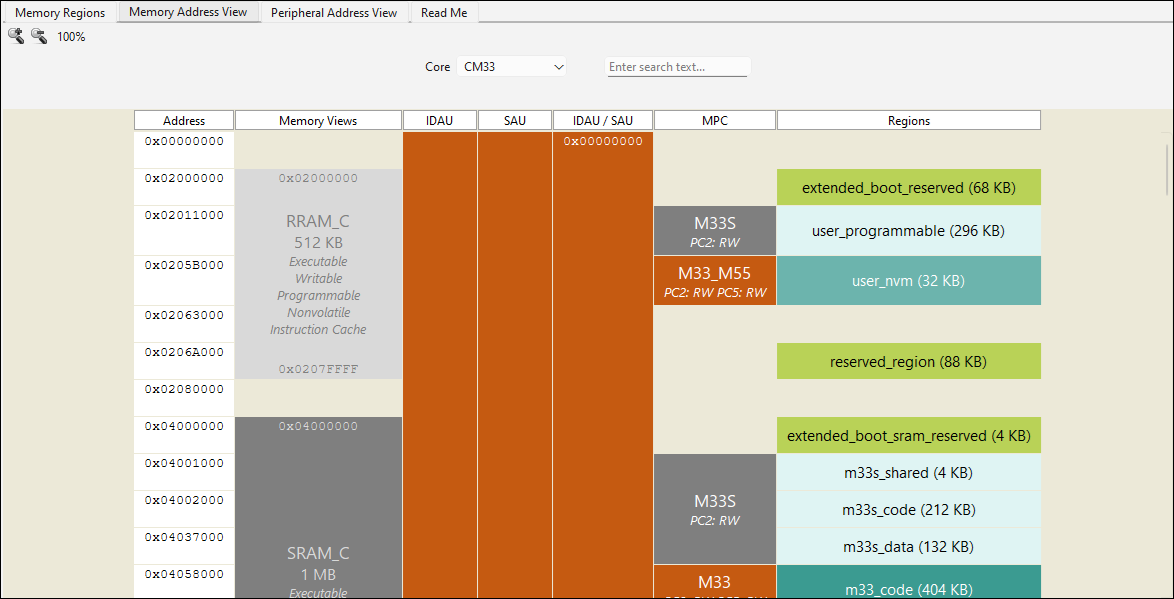Select the user_programmable (296 KB) region

(908, 231)
